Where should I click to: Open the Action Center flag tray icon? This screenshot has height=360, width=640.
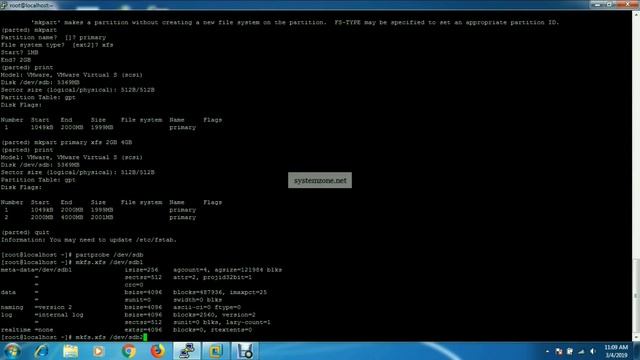coord(559,351)
